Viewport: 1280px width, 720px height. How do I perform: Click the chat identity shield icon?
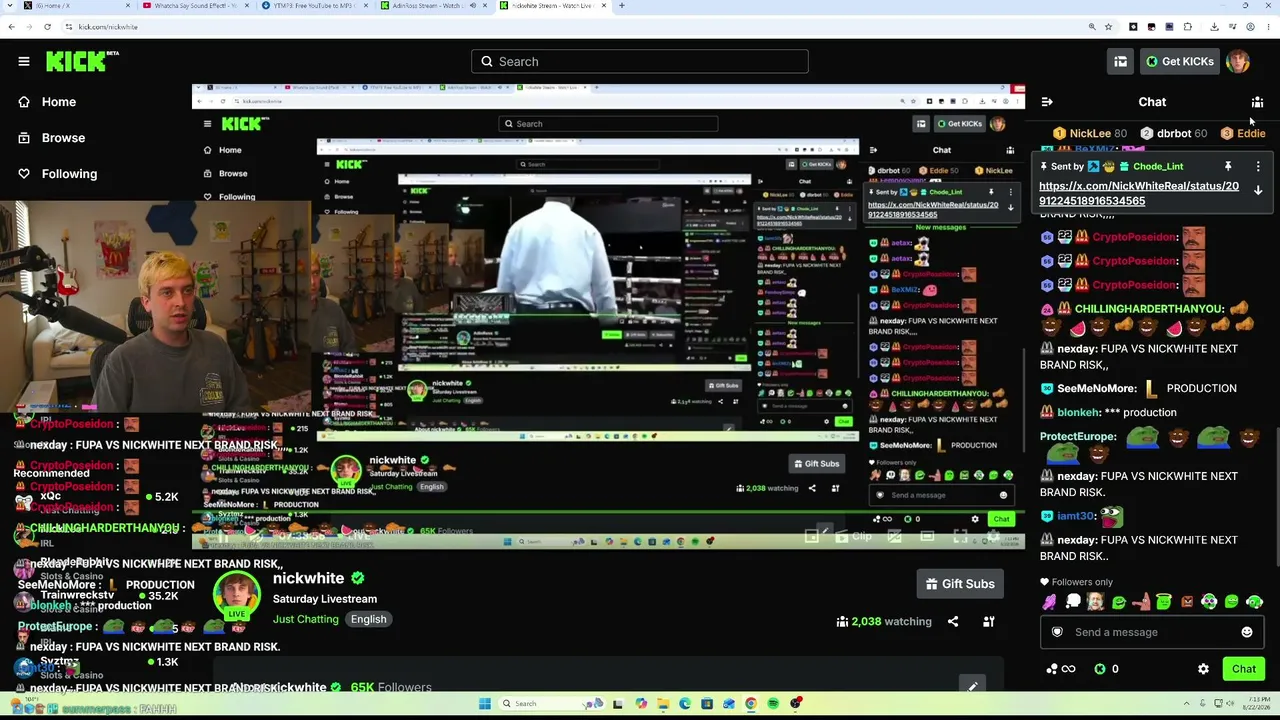[x=1057, y=632]
